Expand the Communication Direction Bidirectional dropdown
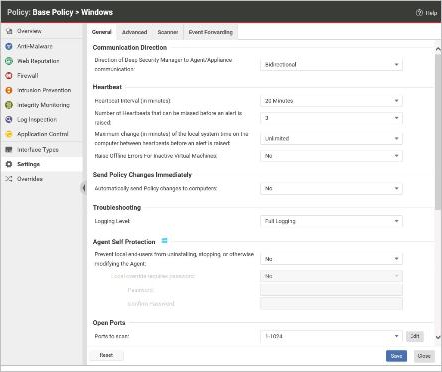The width and height of the screenshot is (442, 372). coord(331,64)
